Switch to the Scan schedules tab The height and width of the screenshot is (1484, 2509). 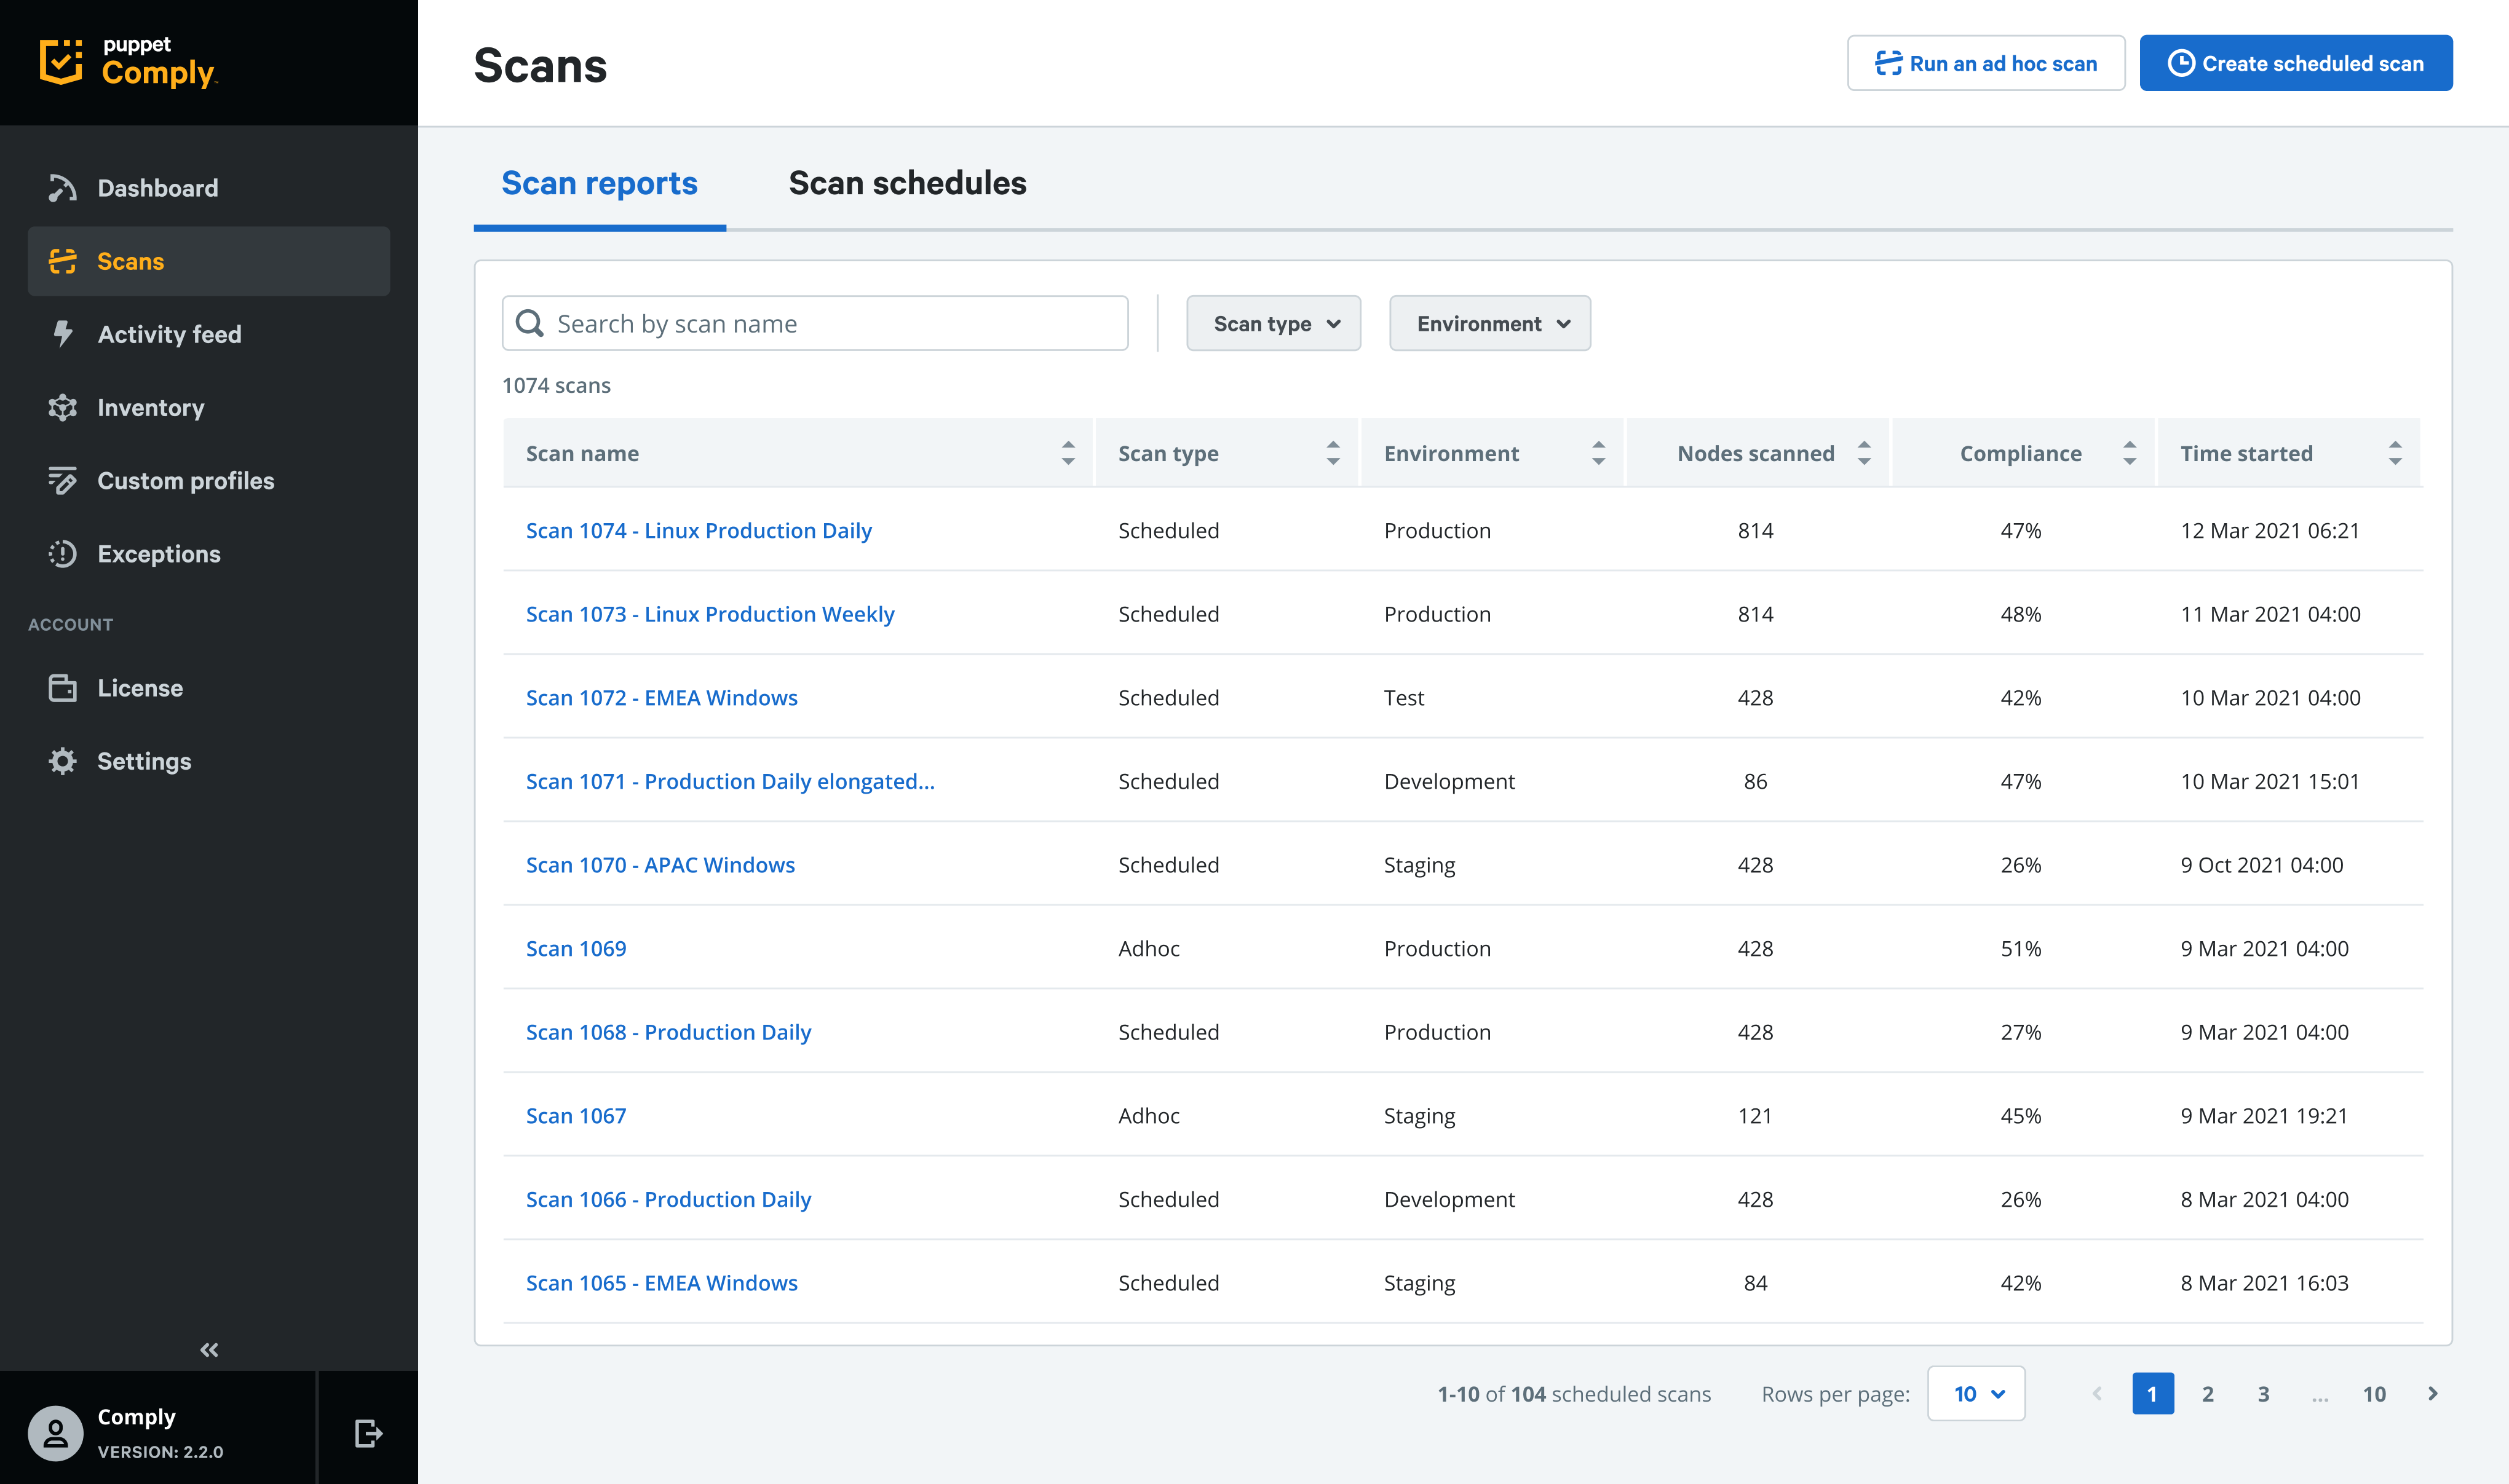coord(907,184)
